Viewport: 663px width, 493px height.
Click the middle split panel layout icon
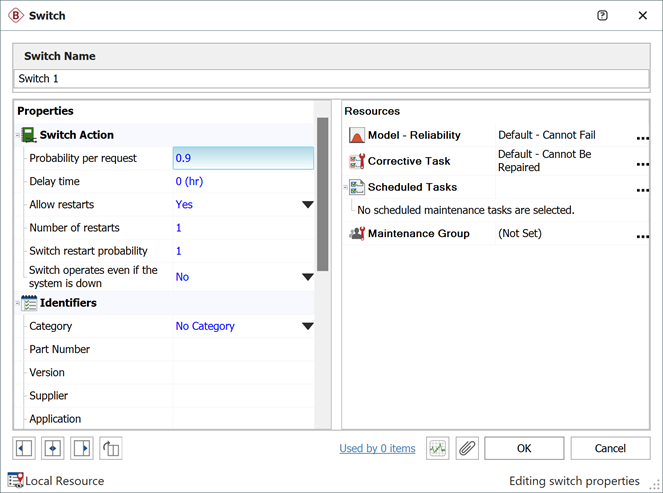pos(53,449)
